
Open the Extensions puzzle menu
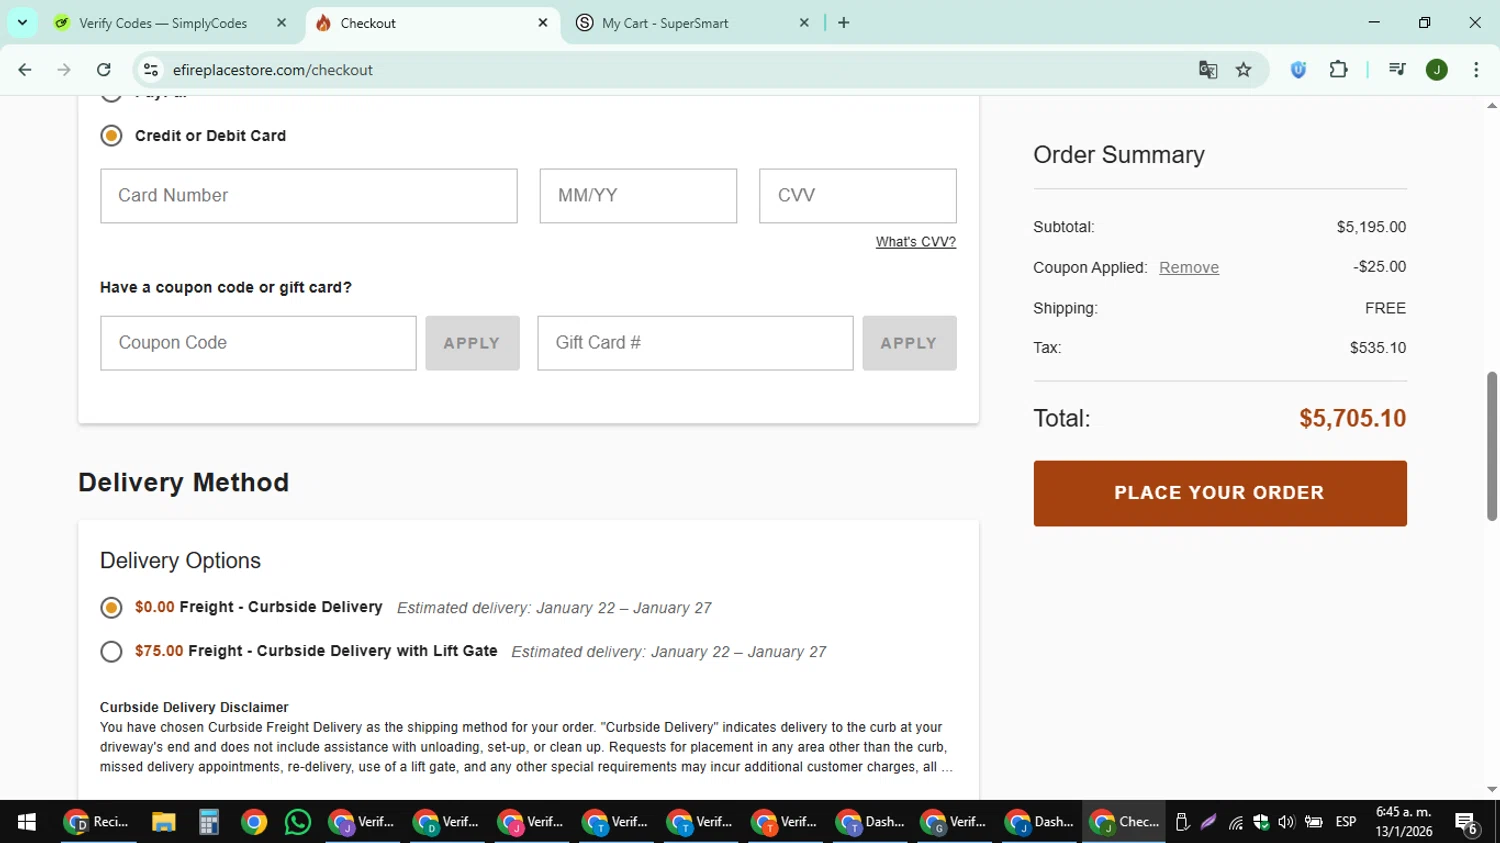(1338, 70)
